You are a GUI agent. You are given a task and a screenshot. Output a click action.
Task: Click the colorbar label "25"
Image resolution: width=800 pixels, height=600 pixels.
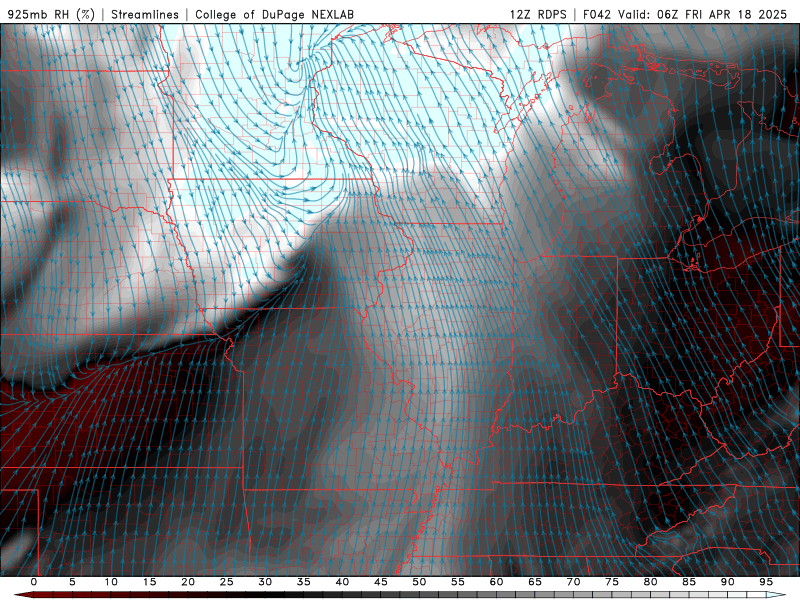[227, 582]
